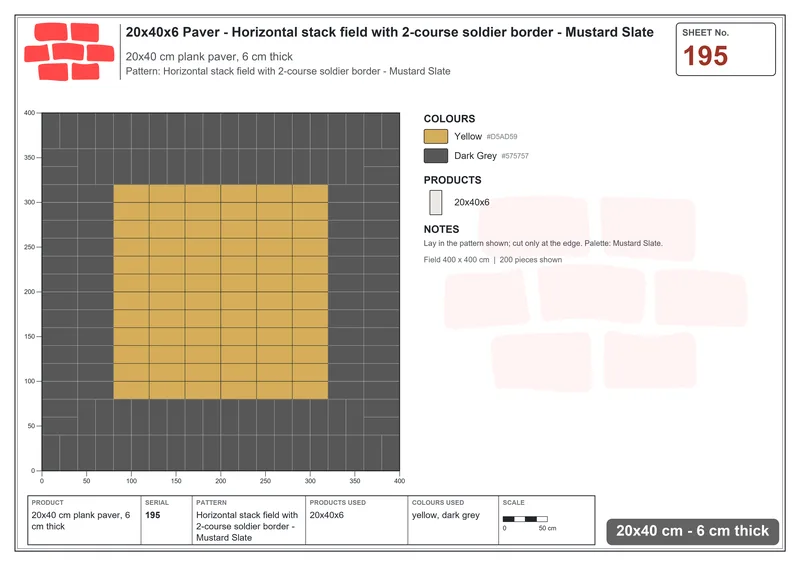Click the note 'Lay in the pattern shown'
The height and width of the screenshot is (566, 800).
(x=543, y=243)
